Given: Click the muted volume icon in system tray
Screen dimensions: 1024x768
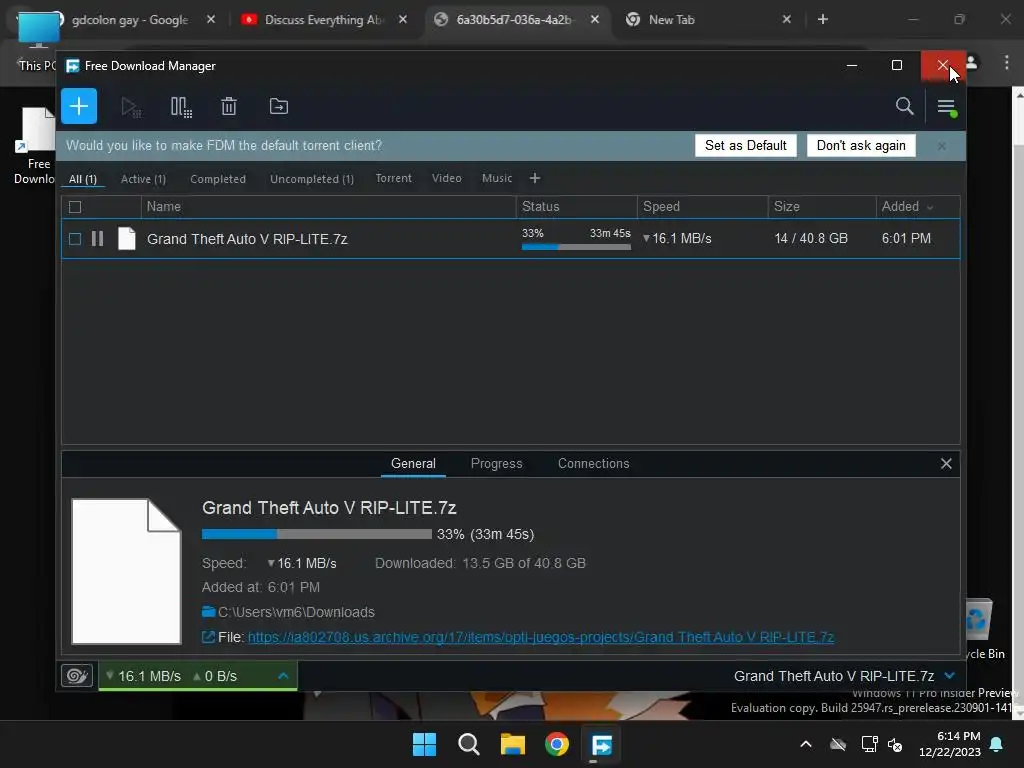Looking at the screenshot, I should 895,744.
